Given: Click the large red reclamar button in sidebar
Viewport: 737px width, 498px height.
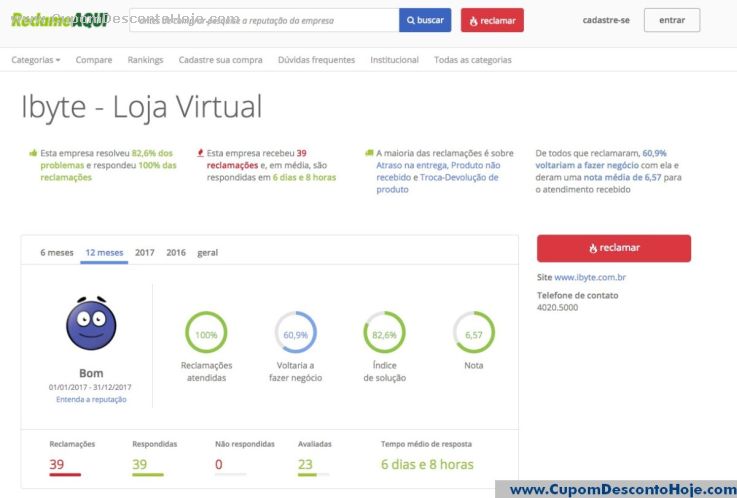Looking at the screenshot, I should click(614, 248).
